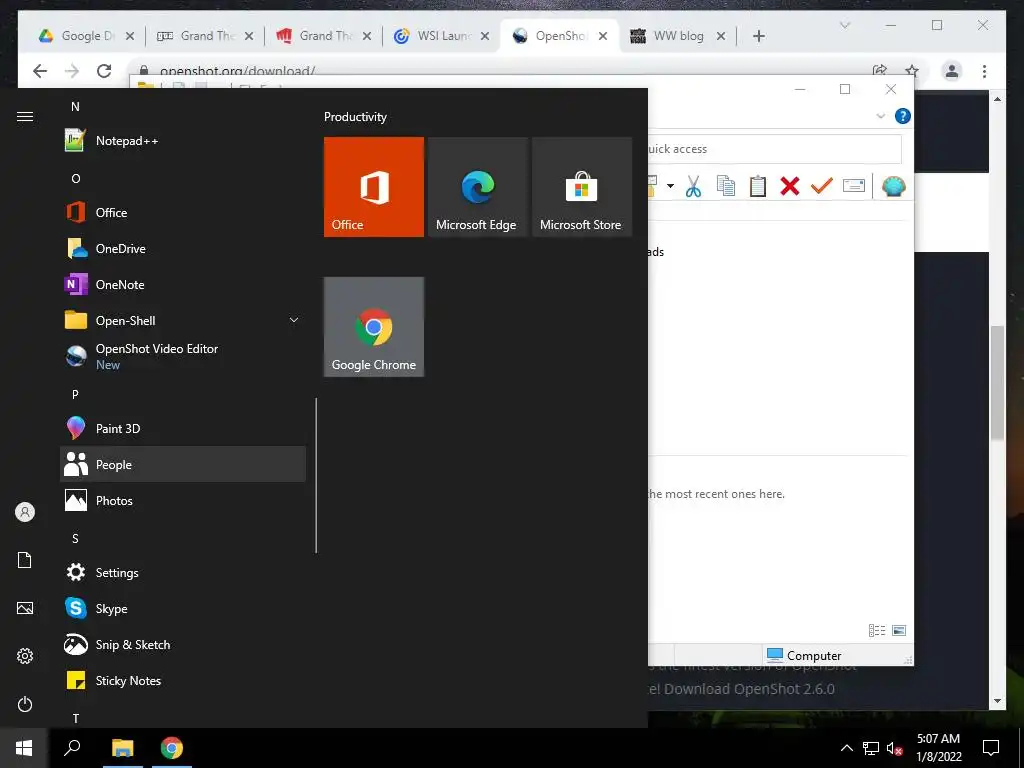
Task: Jump to letter O group header
Action: (x=76, y=178)
